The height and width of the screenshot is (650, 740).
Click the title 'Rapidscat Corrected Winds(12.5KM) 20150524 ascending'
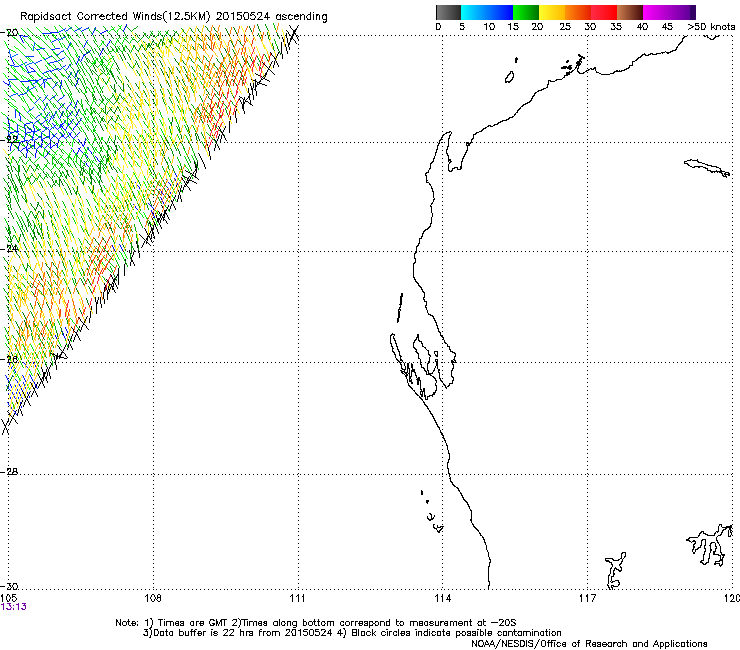(174, 17)
